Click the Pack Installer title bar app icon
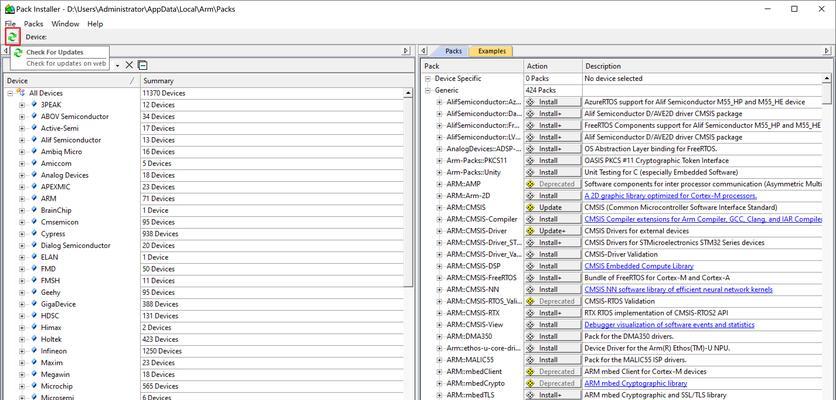836x400 pixels. 9,9
